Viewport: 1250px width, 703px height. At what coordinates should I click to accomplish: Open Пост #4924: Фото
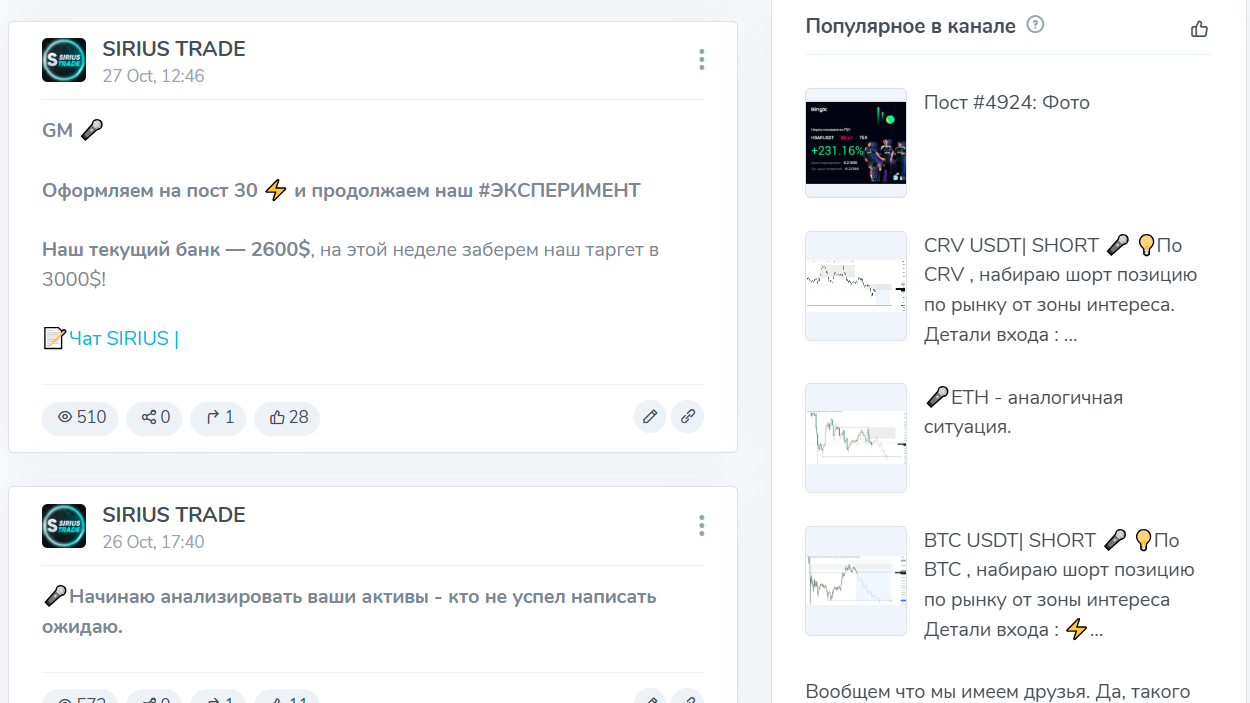click(1005, 102)
